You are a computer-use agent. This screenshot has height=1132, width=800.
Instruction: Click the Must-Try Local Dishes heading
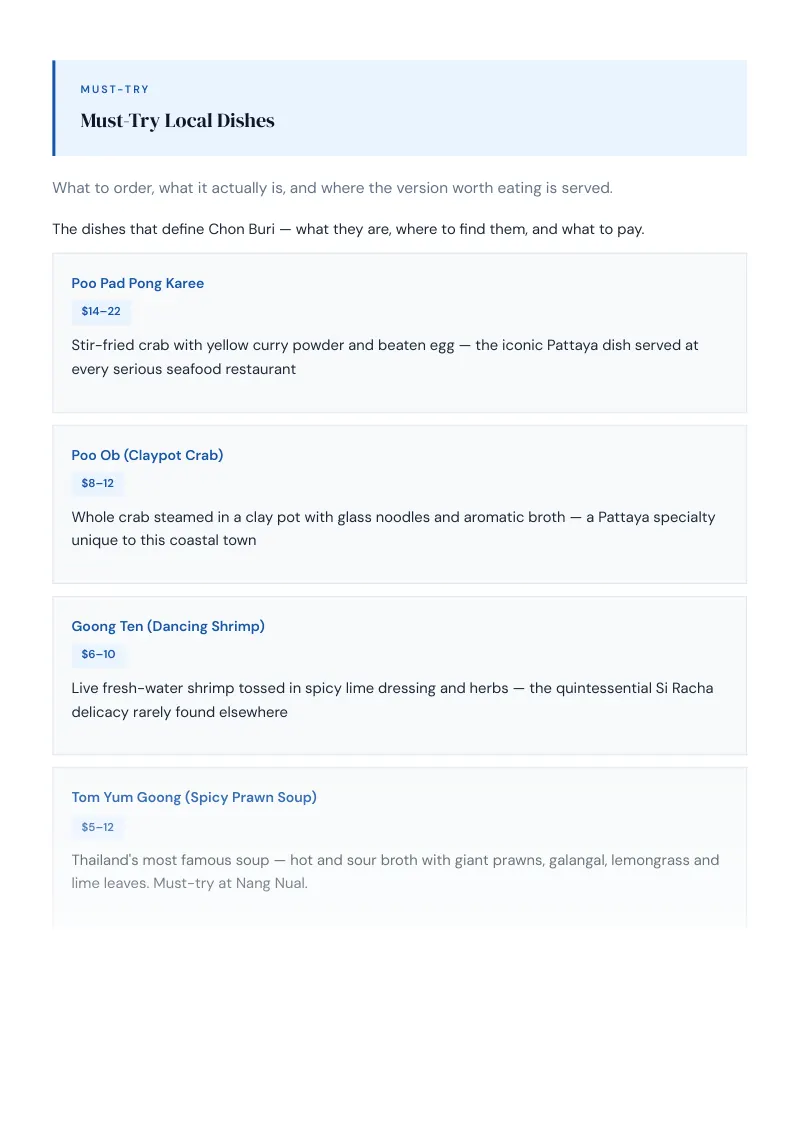point(178,121)
